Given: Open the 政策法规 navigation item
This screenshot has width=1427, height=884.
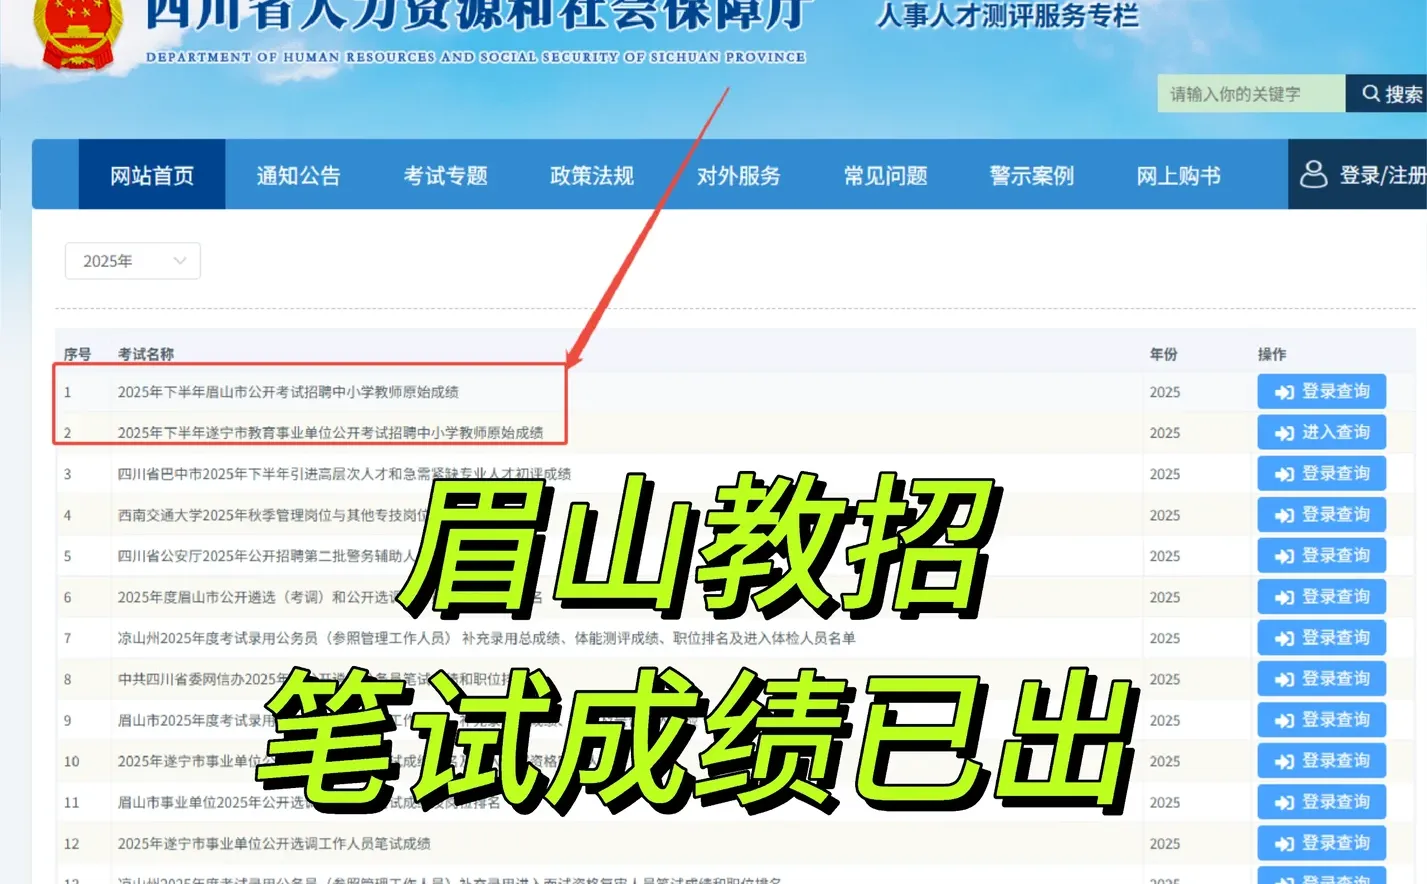Looking at the screenshot, I should [591, 174].
